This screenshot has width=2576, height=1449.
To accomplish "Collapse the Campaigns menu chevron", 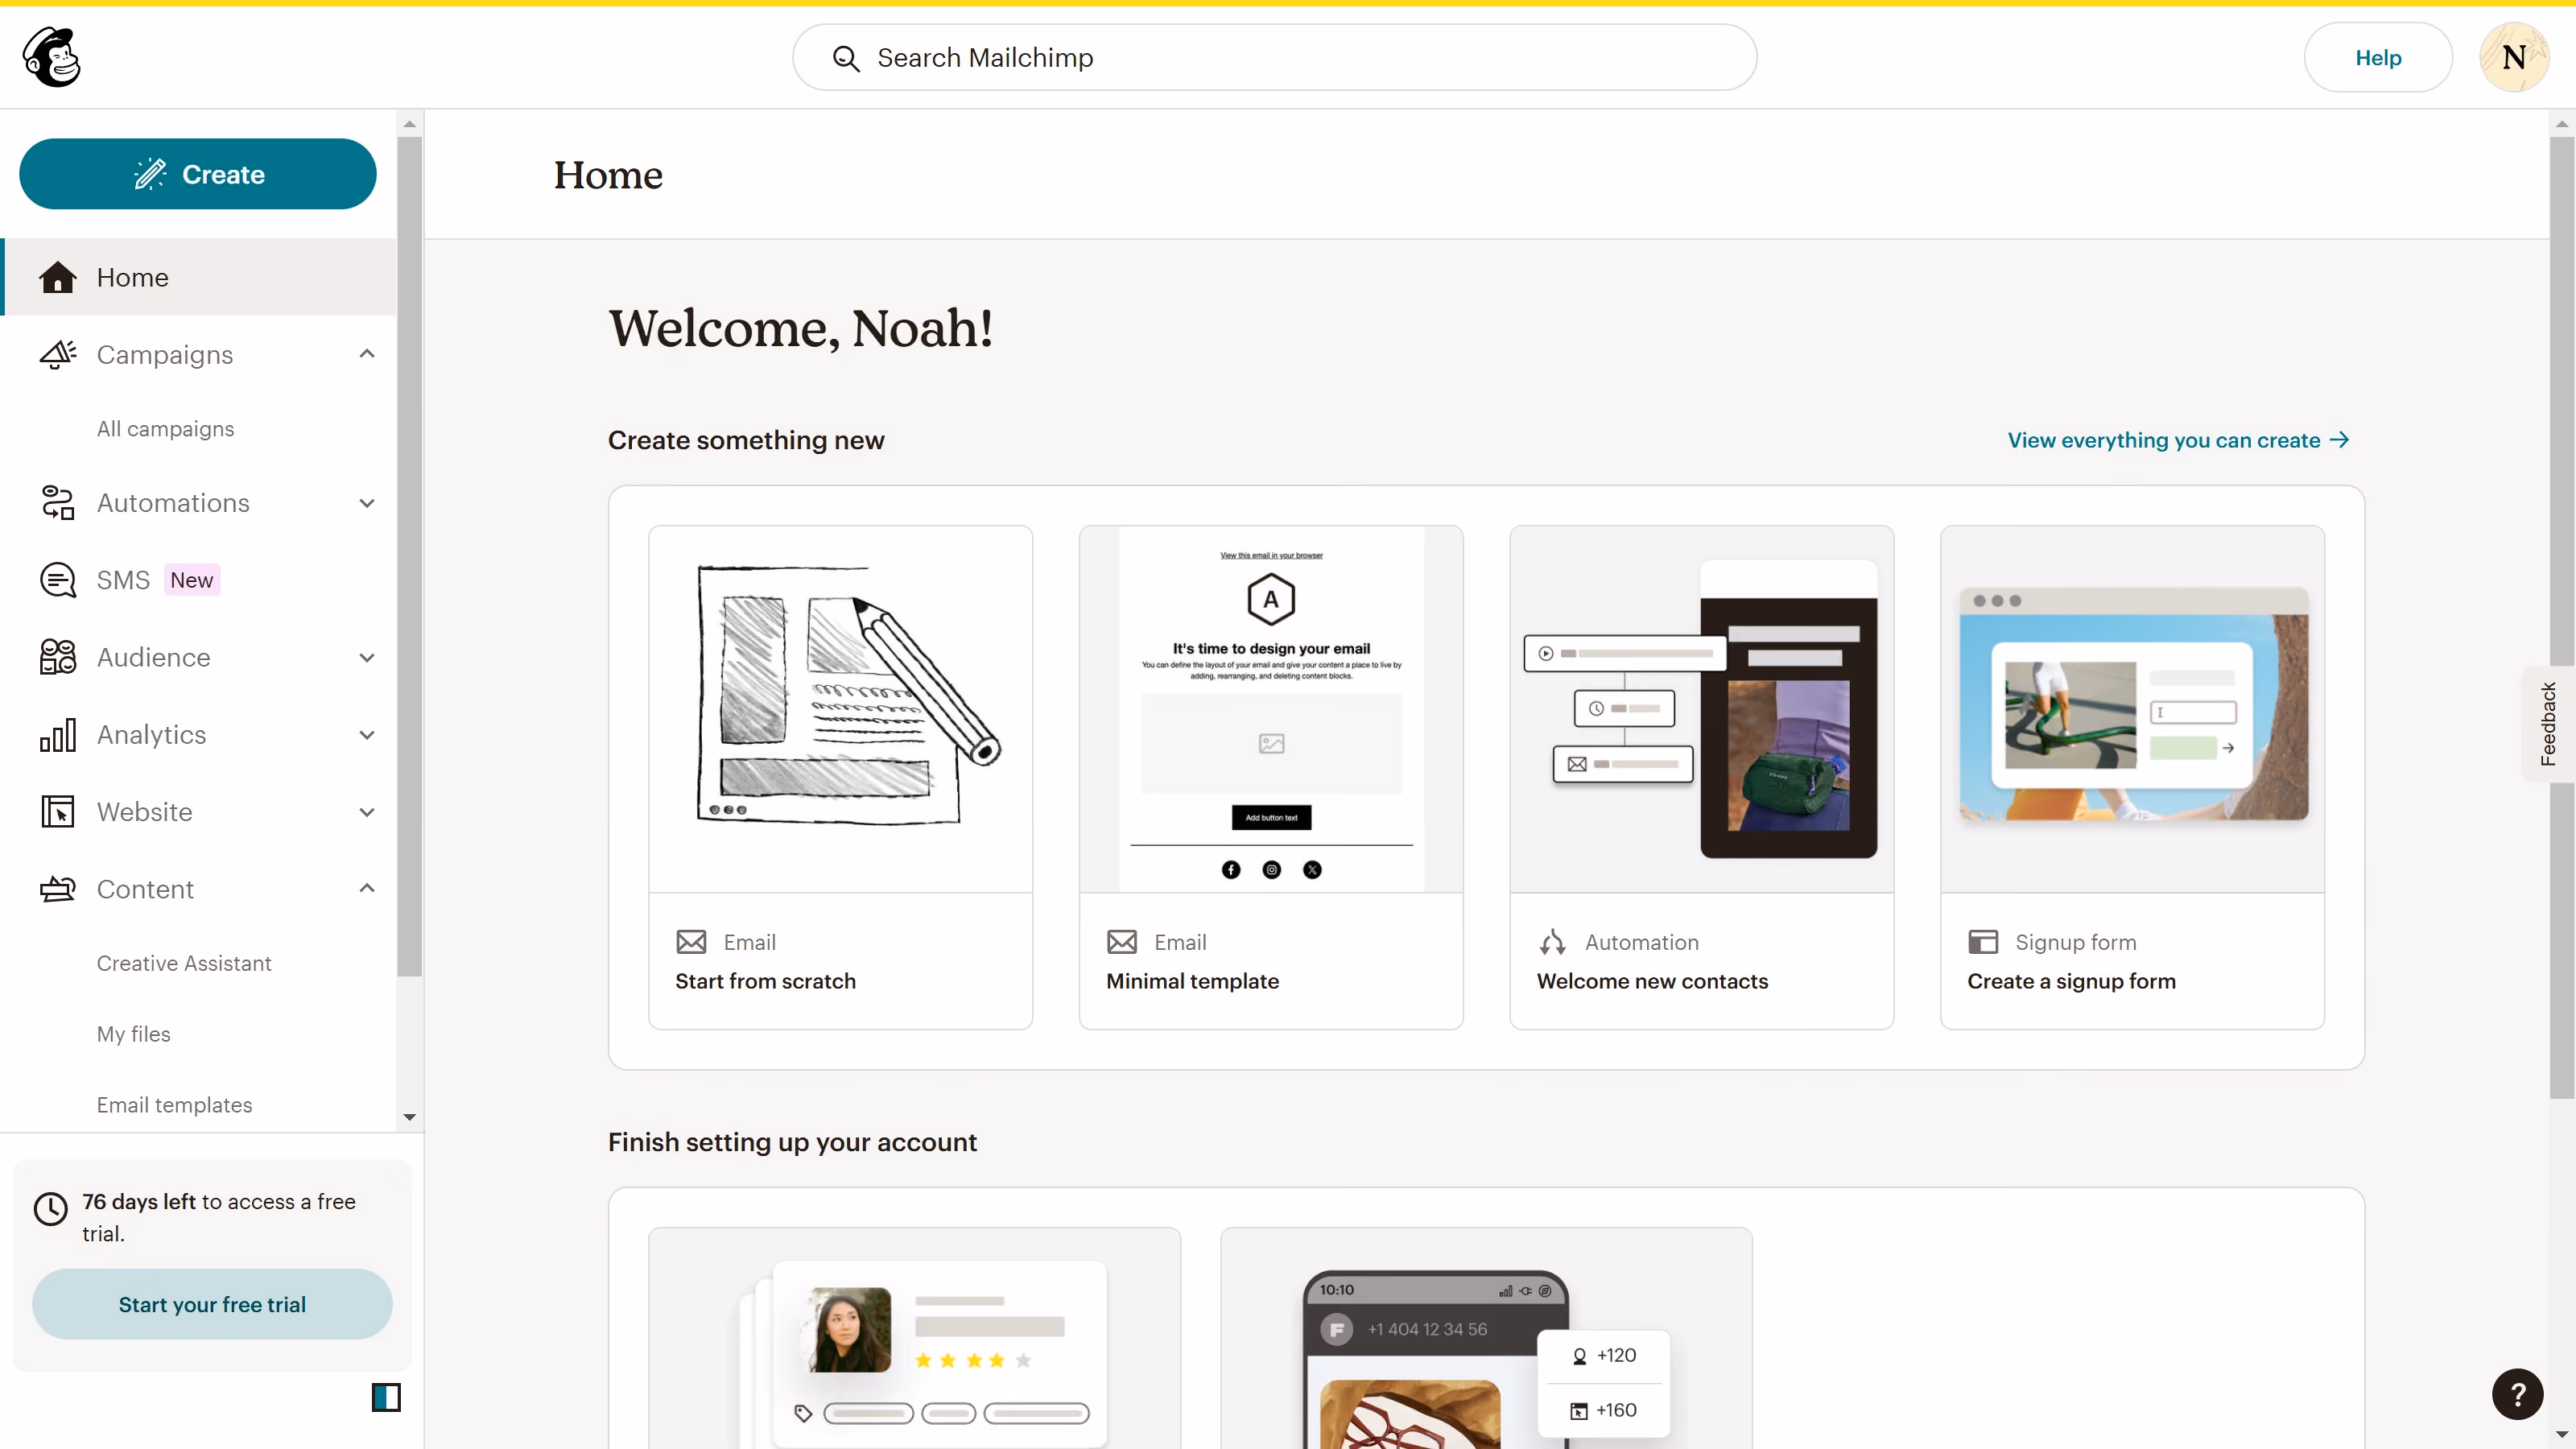I will 367,354.
